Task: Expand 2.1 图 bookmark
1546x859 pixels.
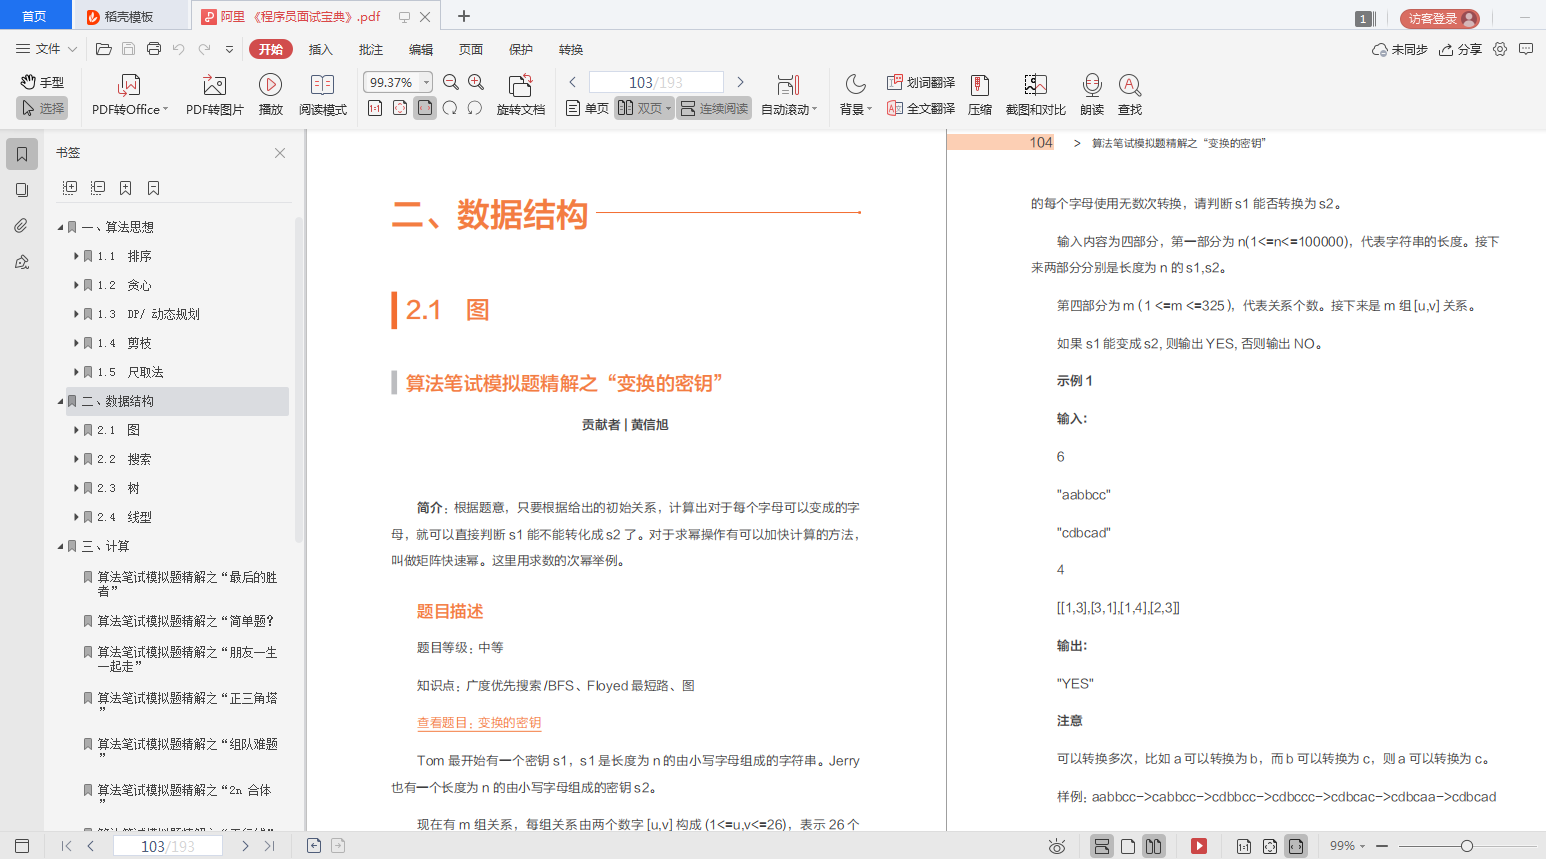Action: coord(76,430)
